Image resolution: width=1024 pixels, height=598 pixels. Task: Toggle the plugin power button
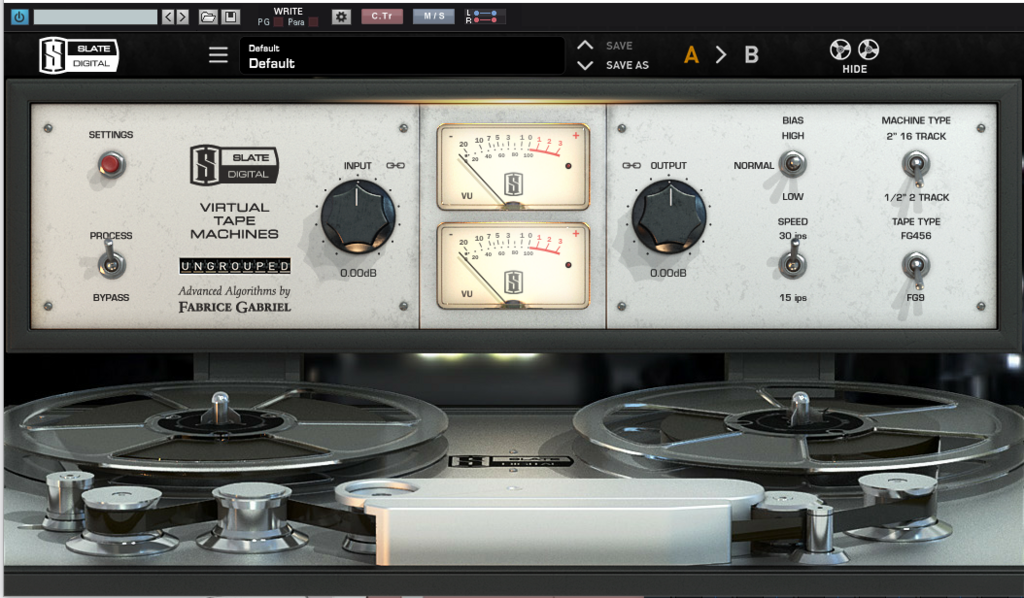(19, 17)
